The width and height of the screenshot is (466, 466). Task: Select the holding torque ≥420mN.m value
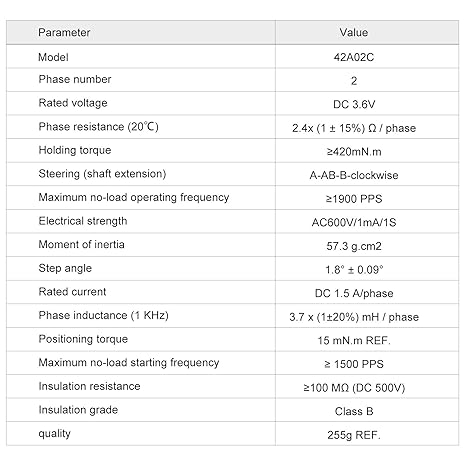coord(354,152)
